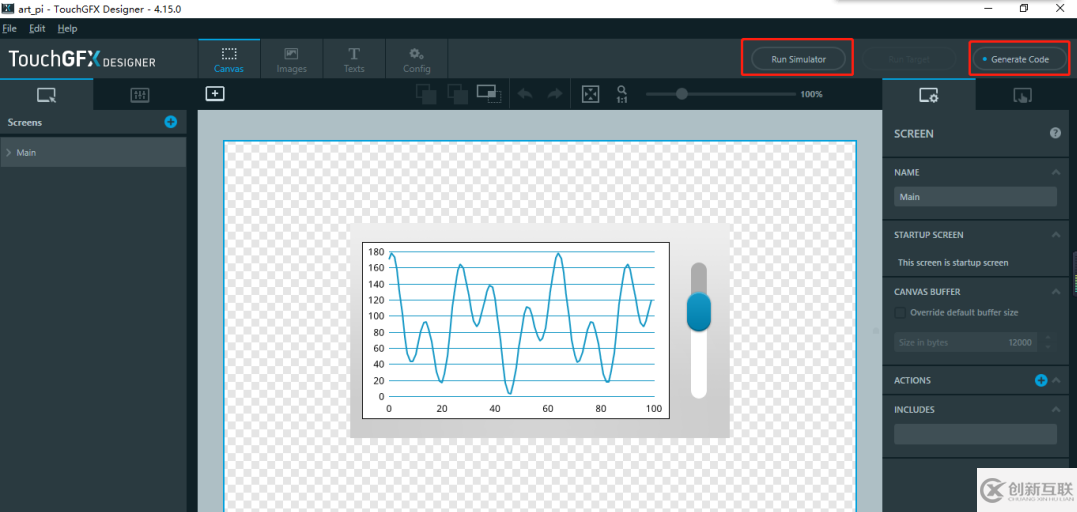Switch to the Config tab
1077x512 pixels.
pyautogui.click(x=416, y=58)
